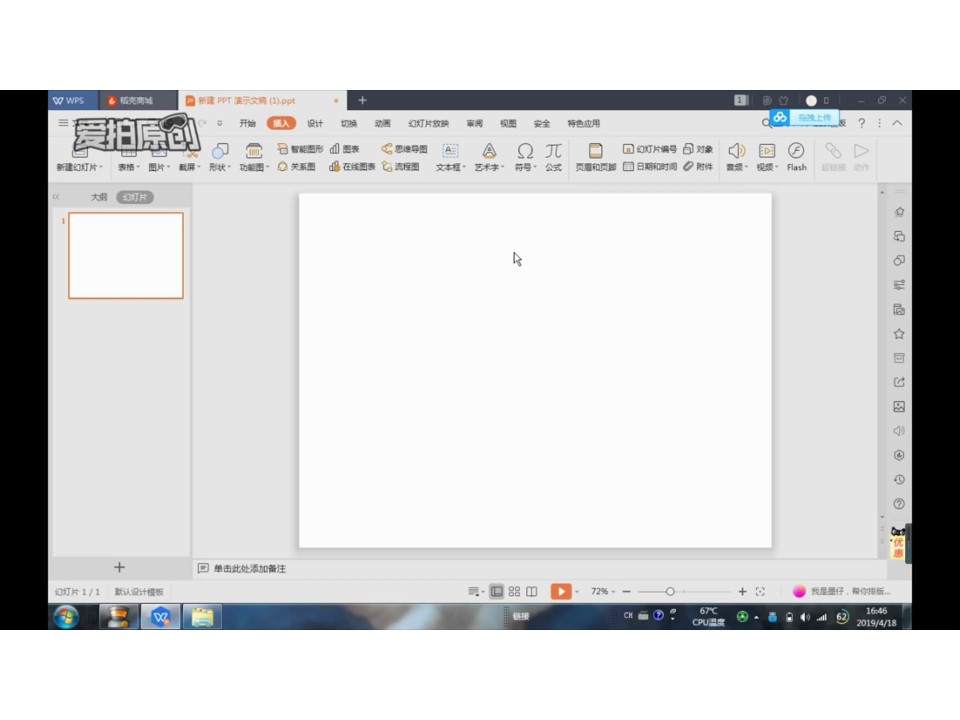
Task: Switch to the 幻灯片 thumbnails pane
Action: coord(135,197)
